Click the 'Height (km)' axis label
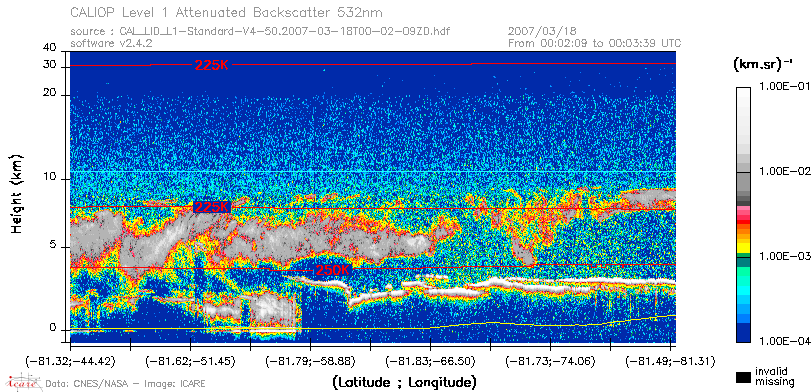Viewport: 811px width, 392px height. coord(17,193)
